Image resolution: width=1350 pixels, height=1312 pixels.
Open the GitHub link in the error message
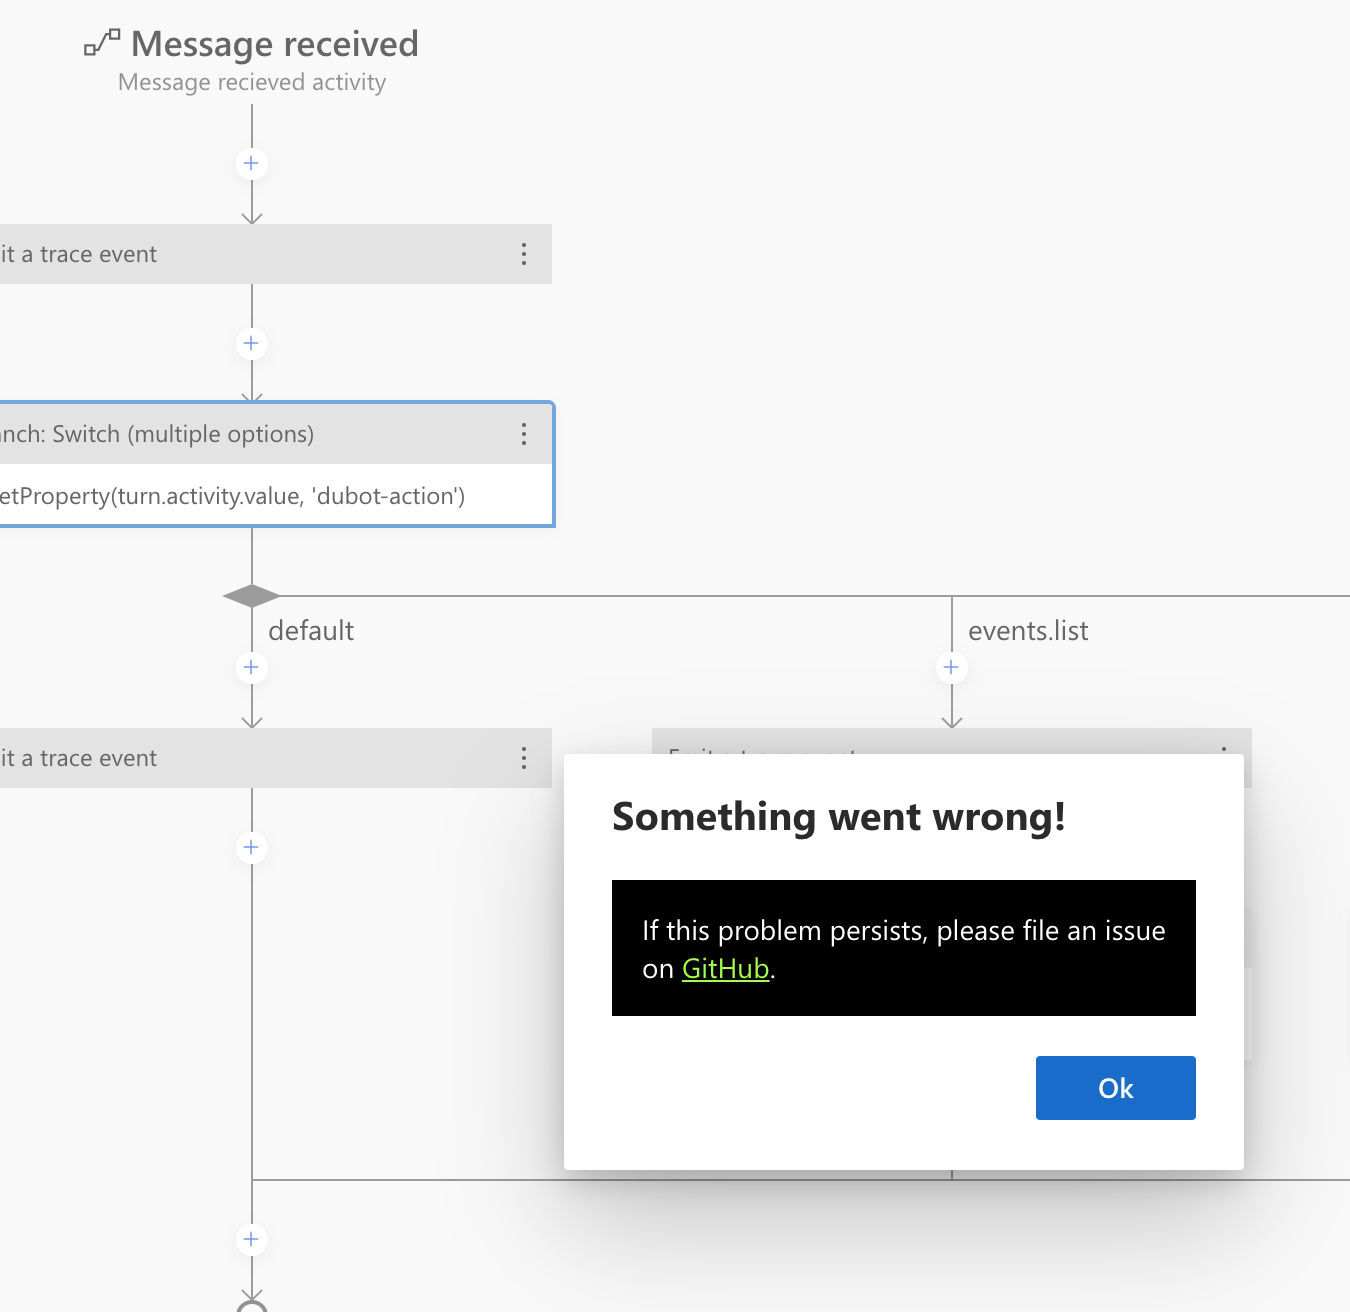point(725,969)
